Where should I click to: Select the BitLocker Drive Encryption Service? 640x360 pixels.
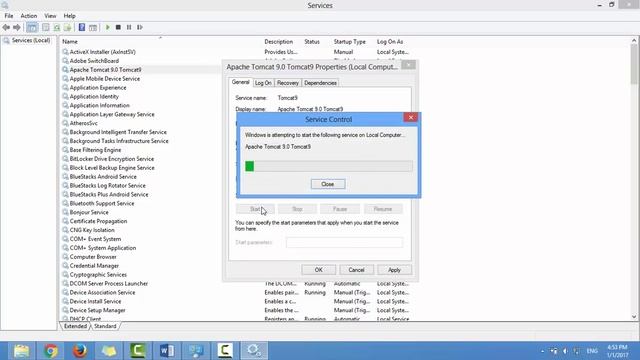(x=112, y=159)
